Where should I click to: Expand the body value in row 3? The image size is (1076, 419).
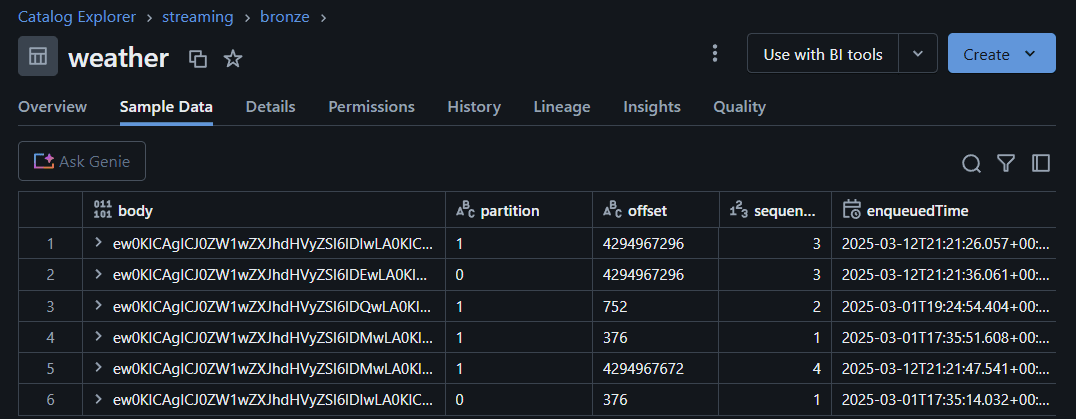point(99,306)
